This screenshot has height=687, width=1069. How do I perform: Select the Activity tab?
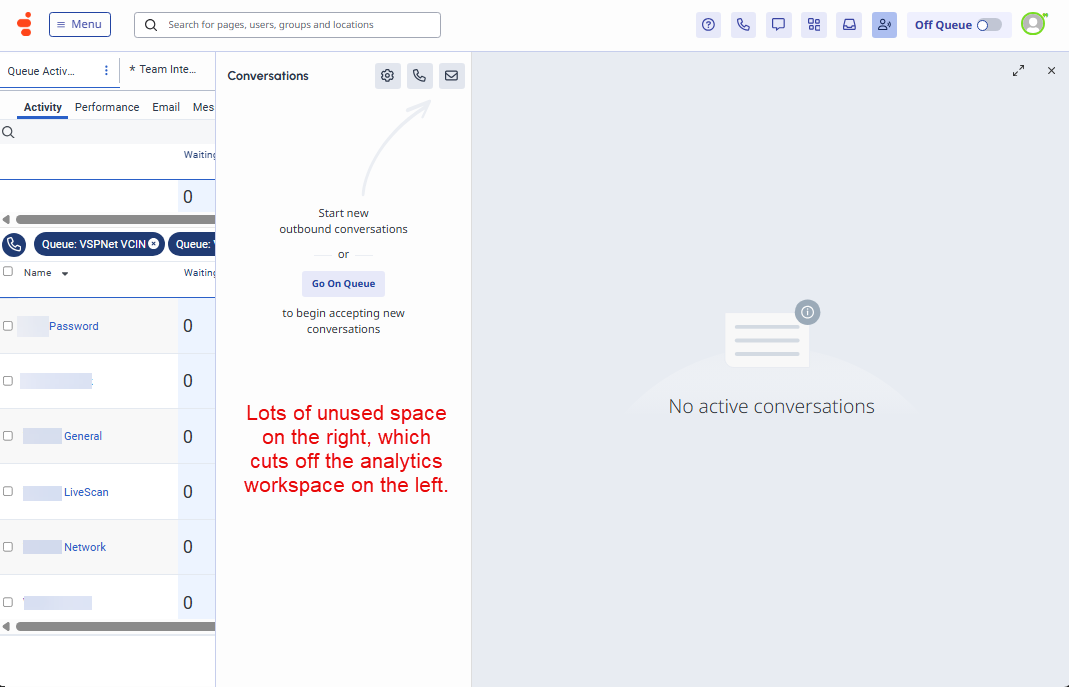42,107
